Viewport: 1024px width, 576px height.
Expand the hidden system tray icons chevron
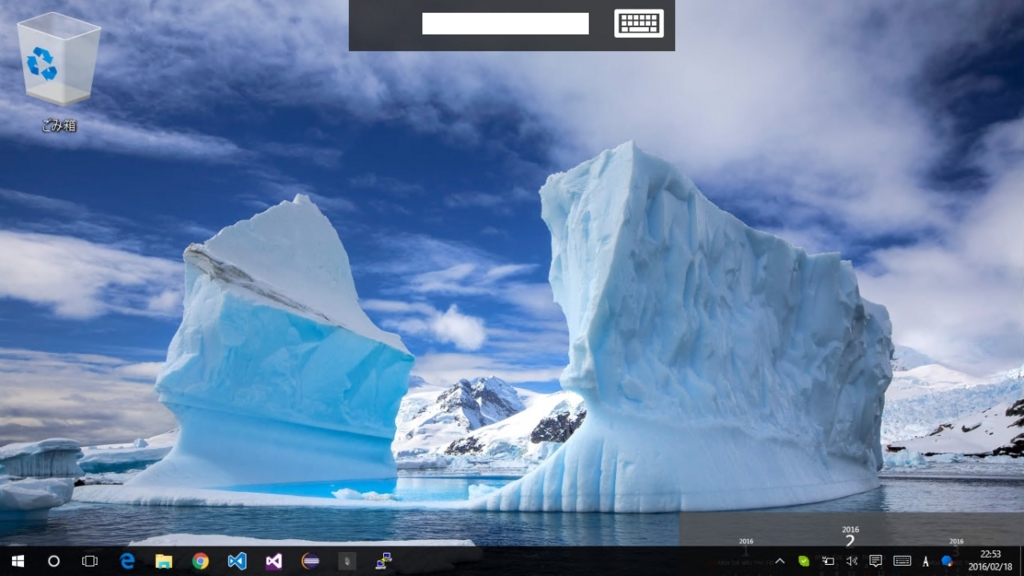click(780, 561)
